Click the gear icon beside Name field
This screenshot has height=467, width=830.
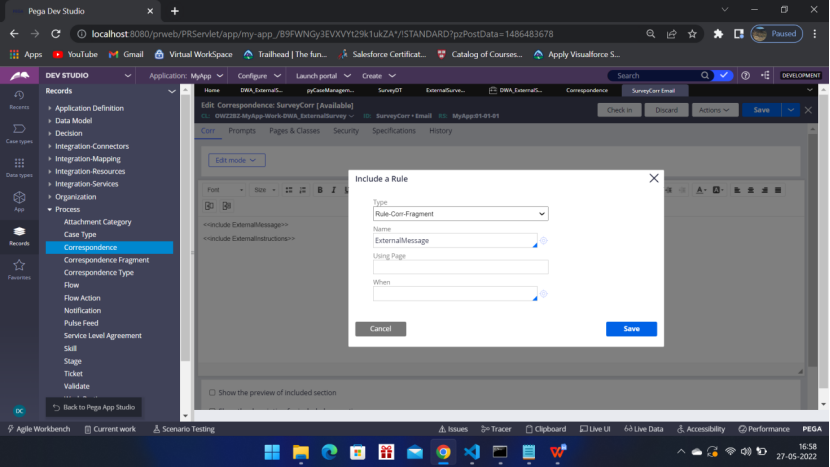[544, 240]
